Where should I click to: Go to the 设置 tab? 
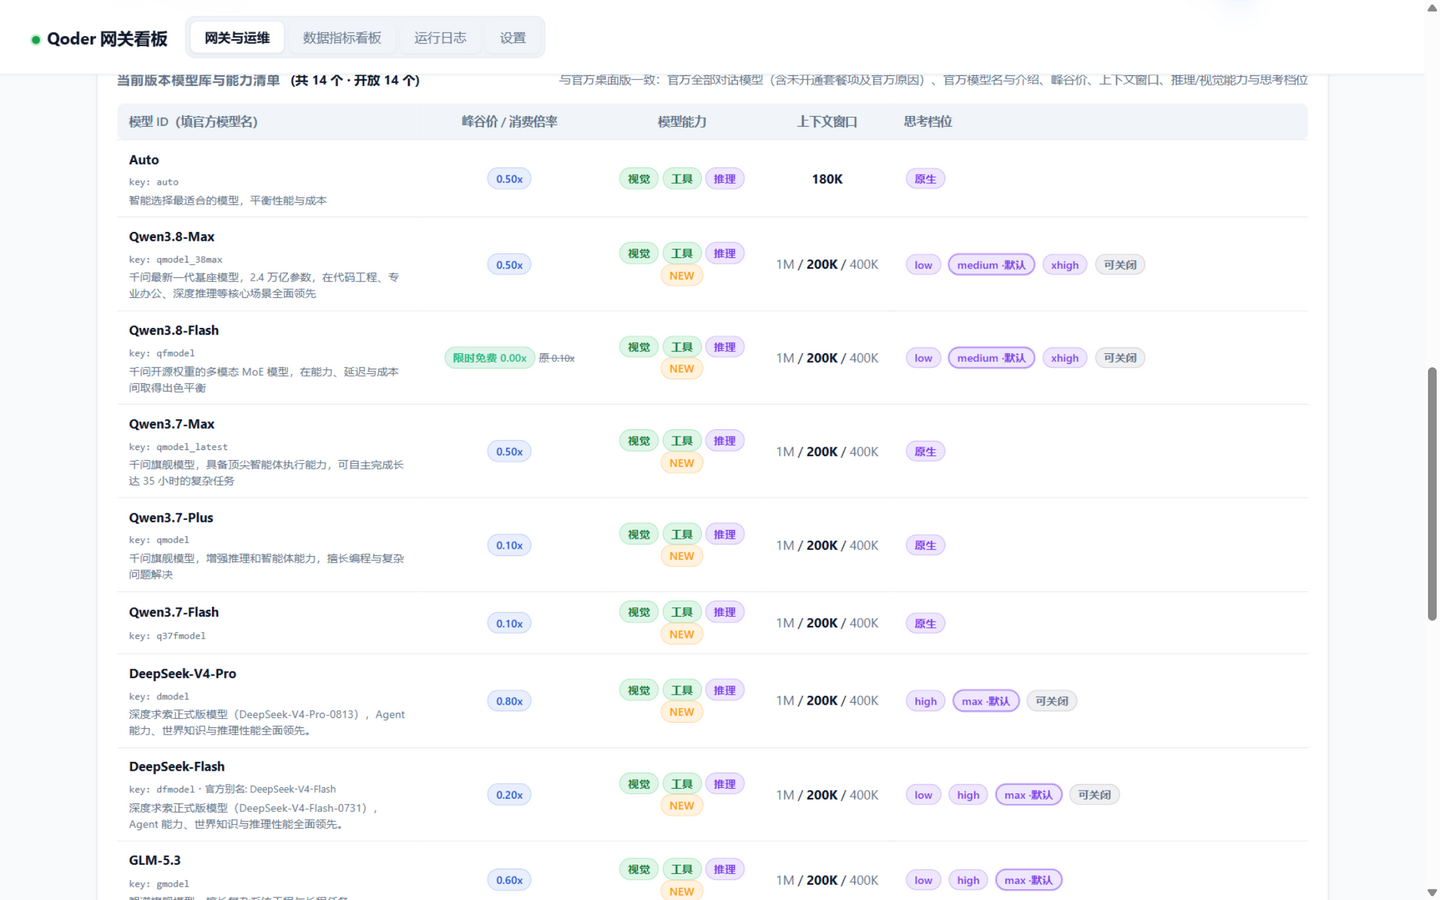click(513, 38)
